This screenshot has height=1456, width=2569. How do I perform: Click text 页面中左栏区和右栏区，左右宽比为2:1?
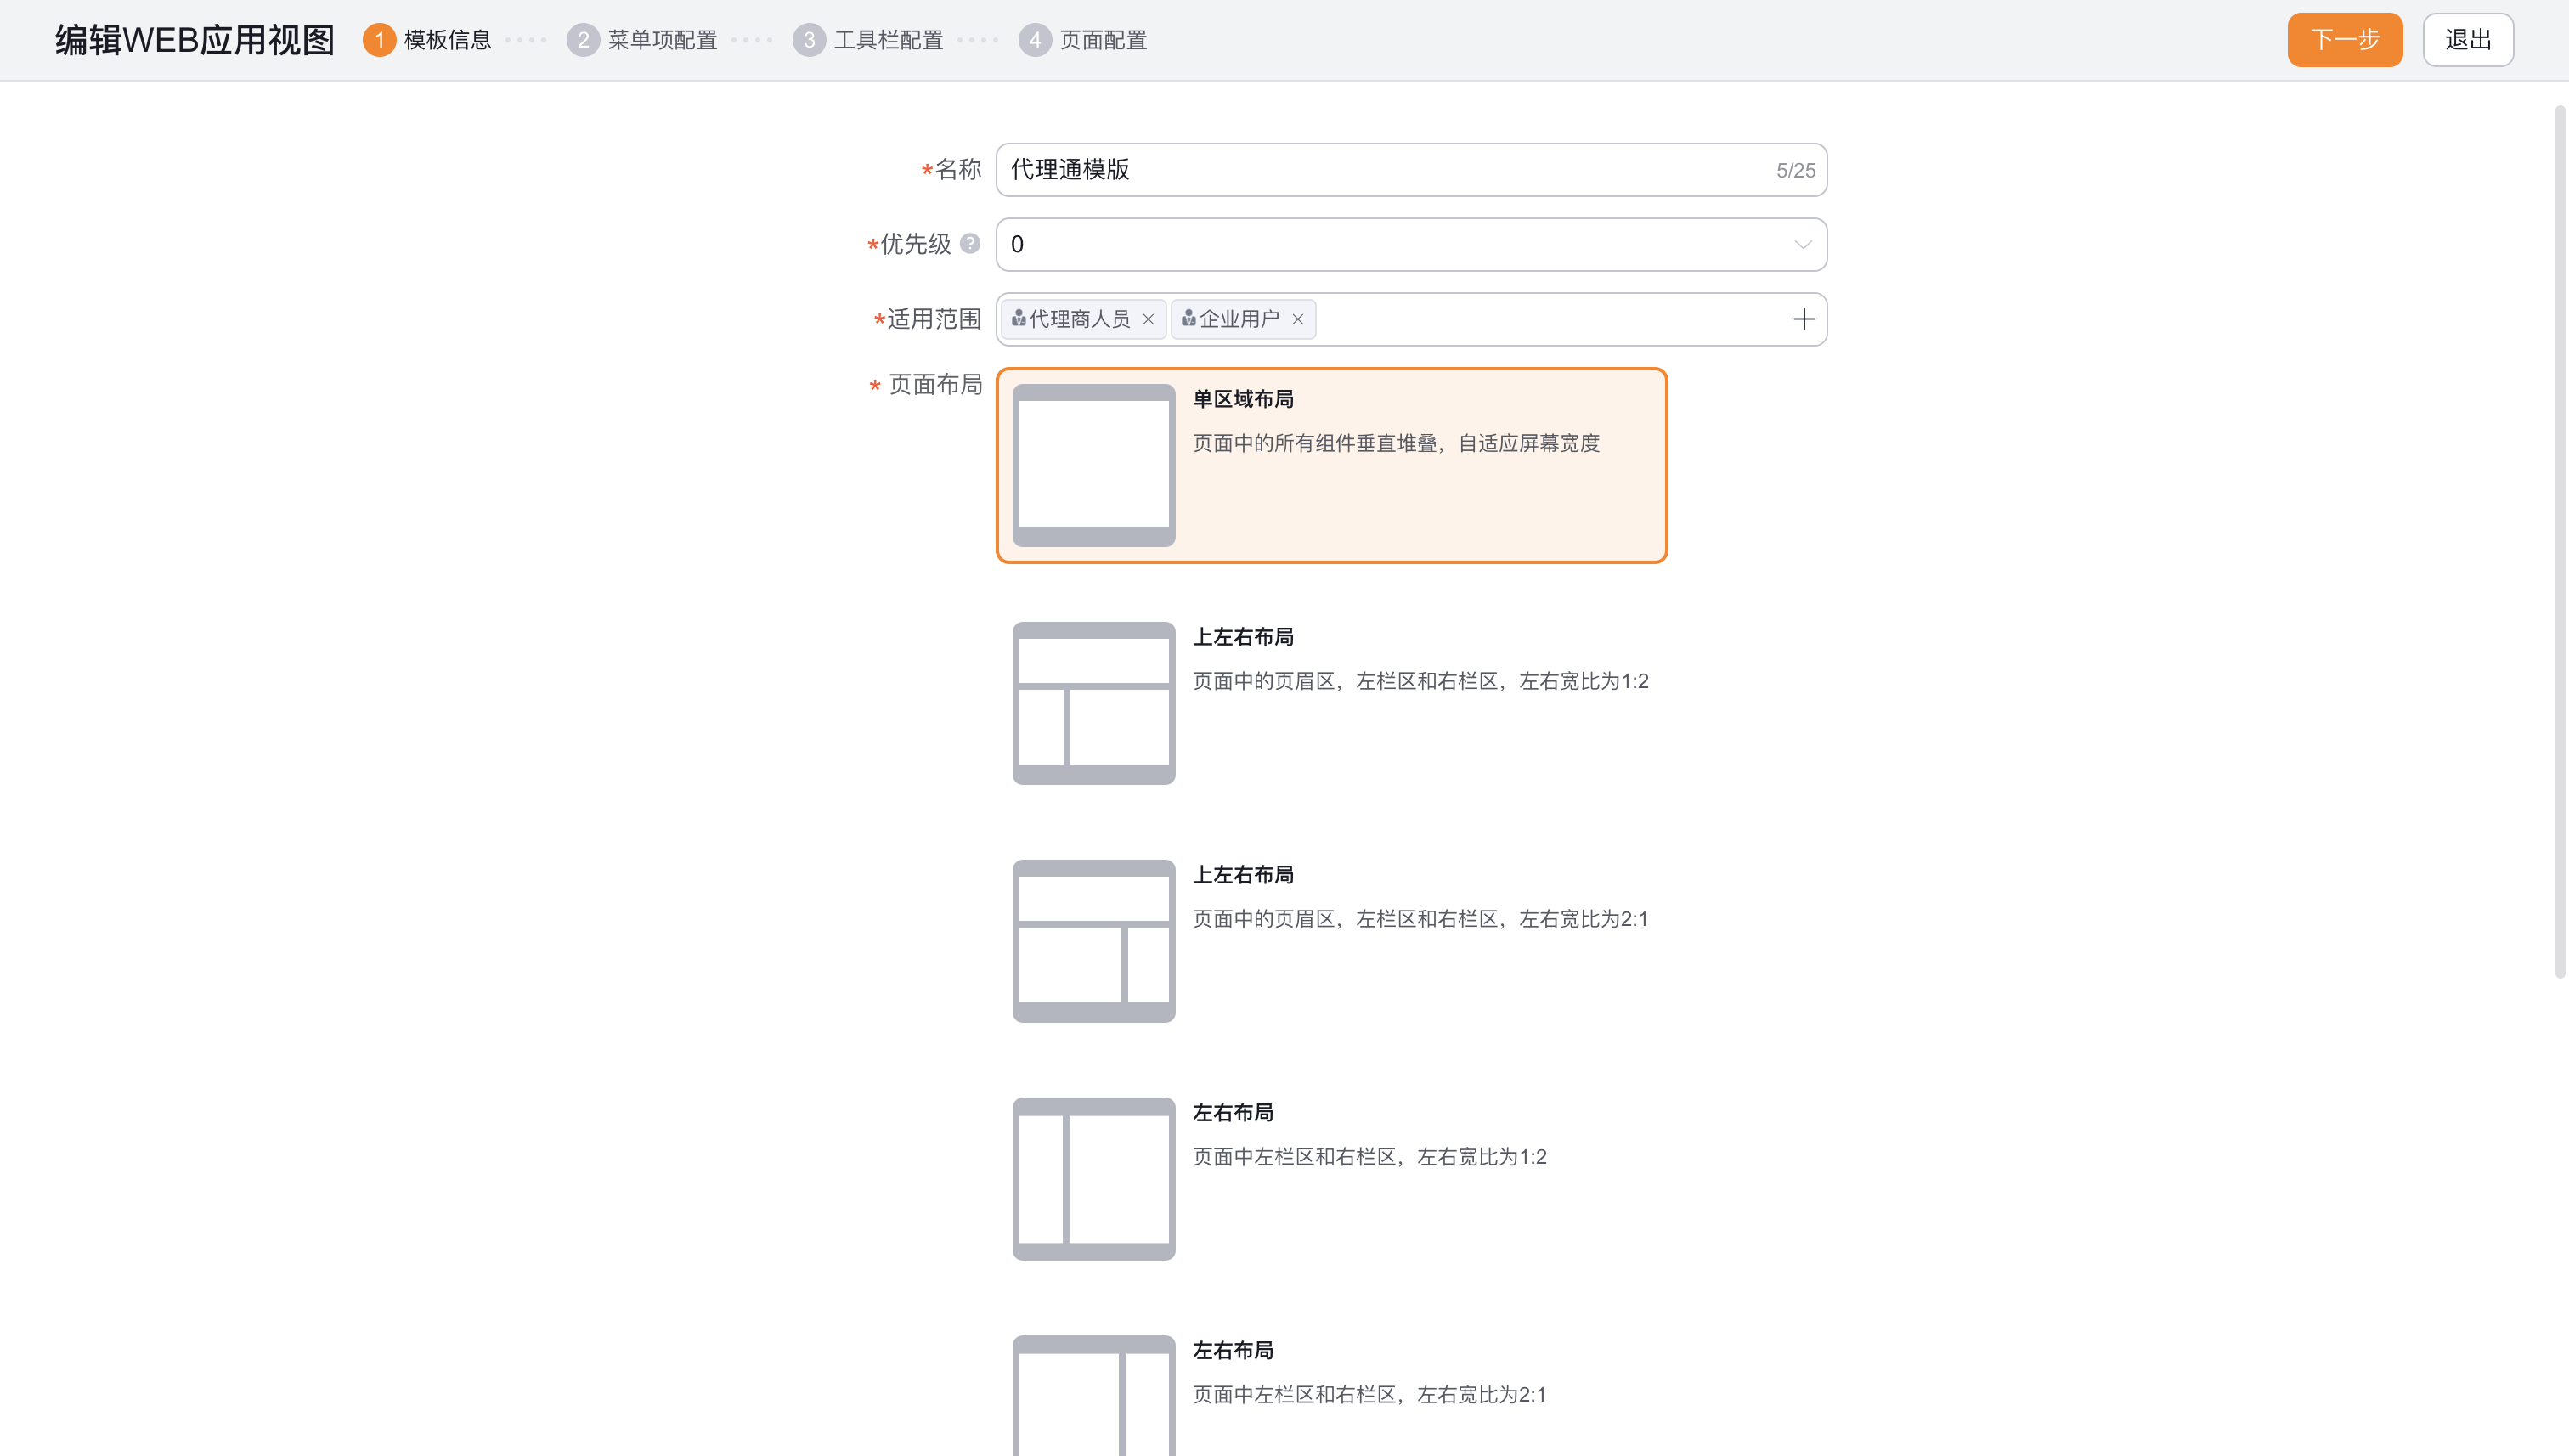1369,1395
